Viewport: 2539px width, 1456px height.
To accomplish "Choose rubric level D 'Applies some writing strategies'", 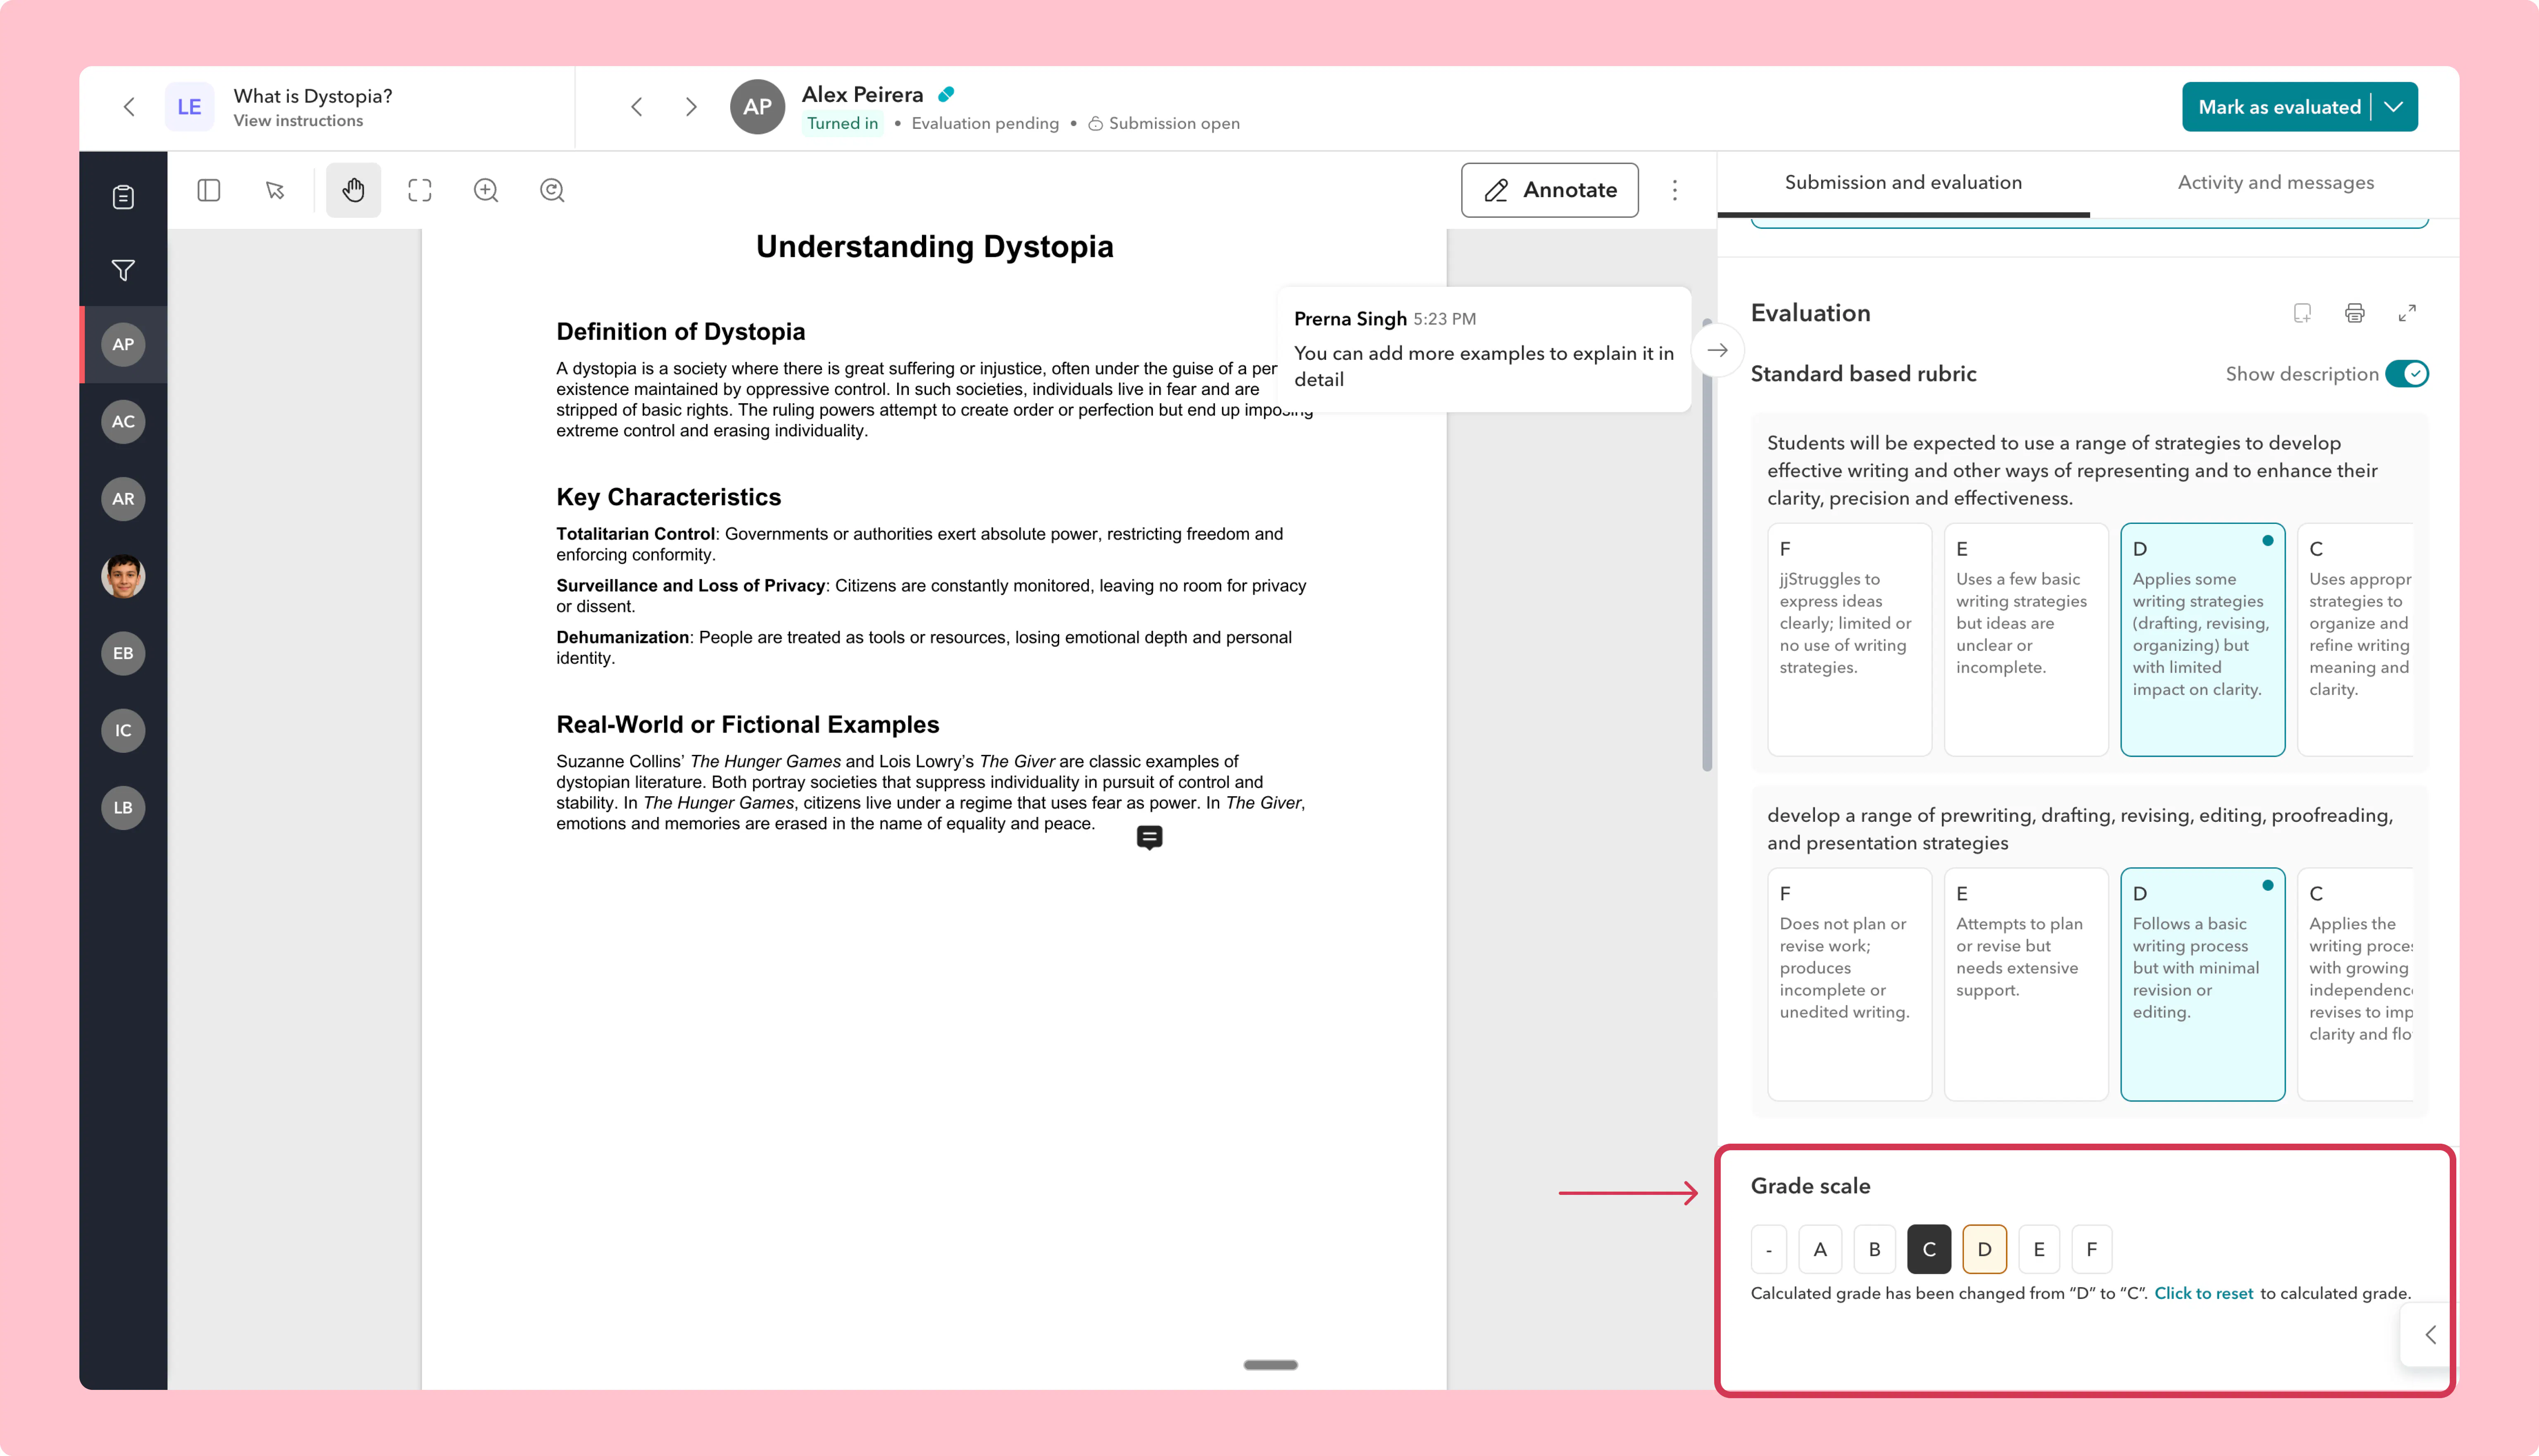I will coord(2203,639).
